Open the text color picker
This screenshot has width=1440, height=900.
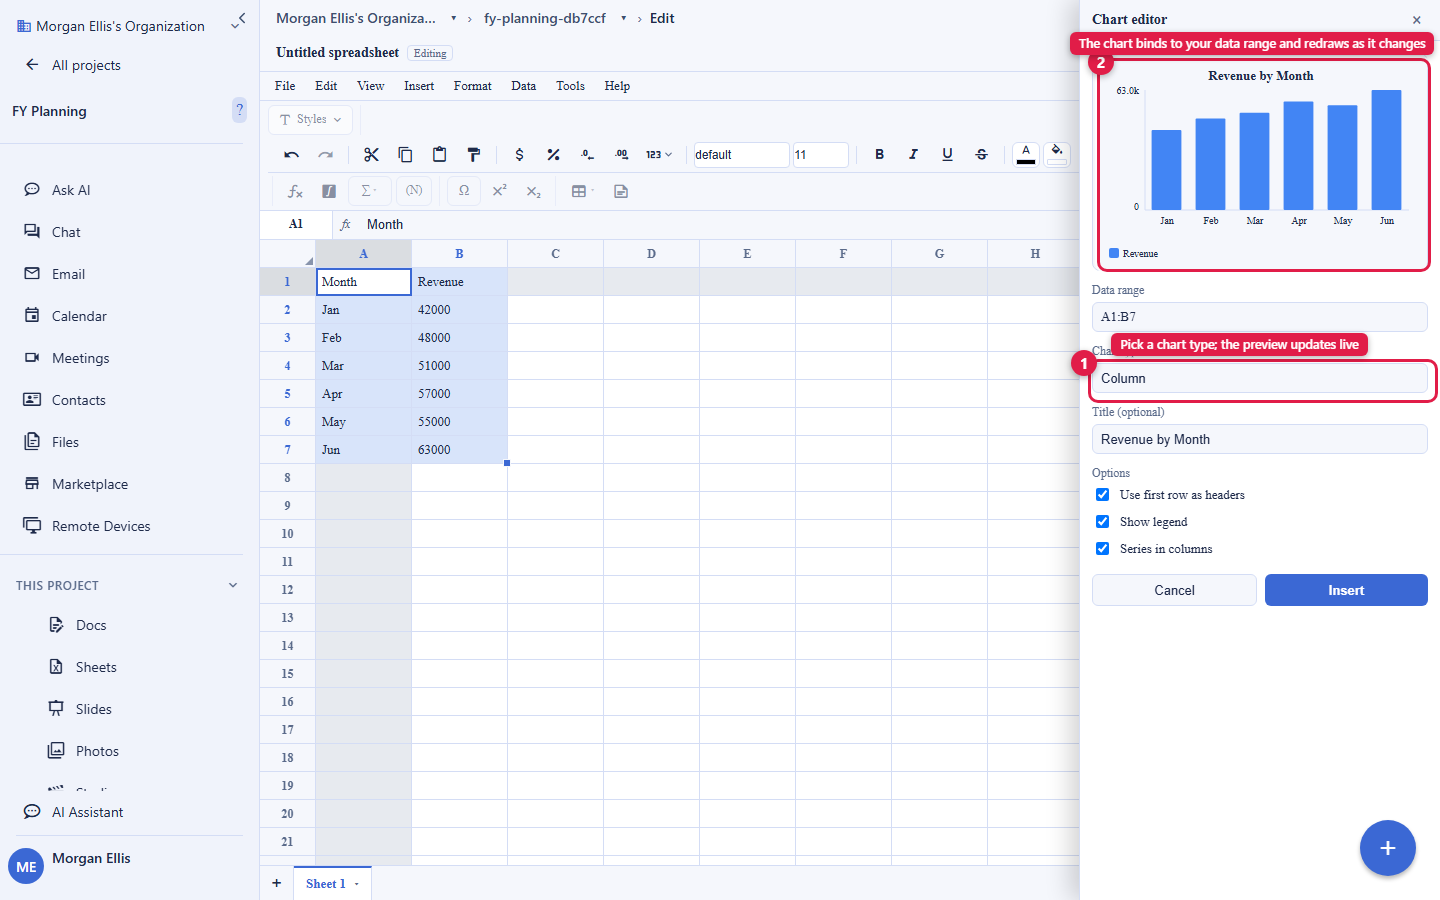[1026, 154]
